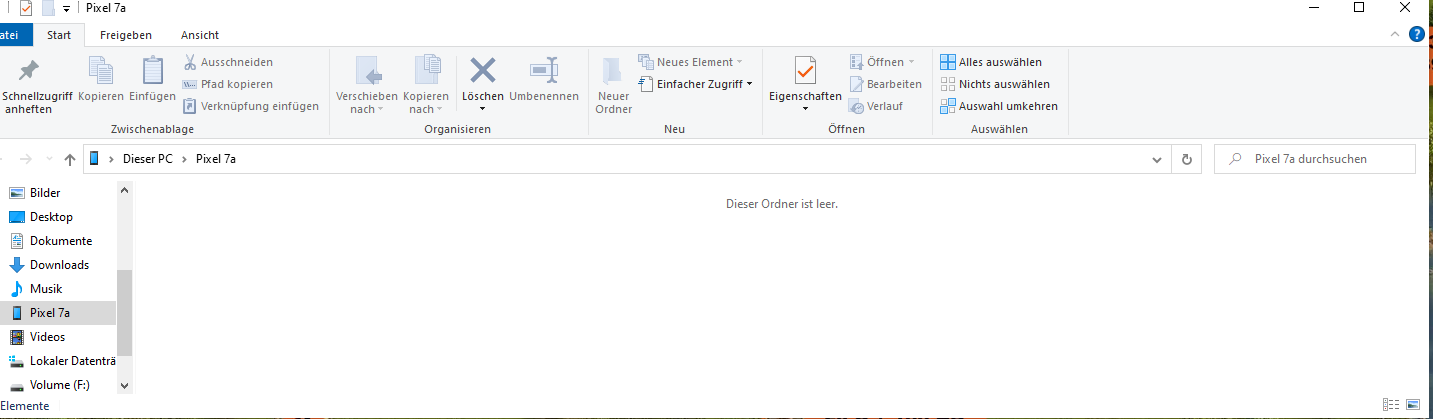The height and width of the screenshot is (419, 1433).
Task: Open the Freigeben ribbon tab
Action: coord(125,35)
